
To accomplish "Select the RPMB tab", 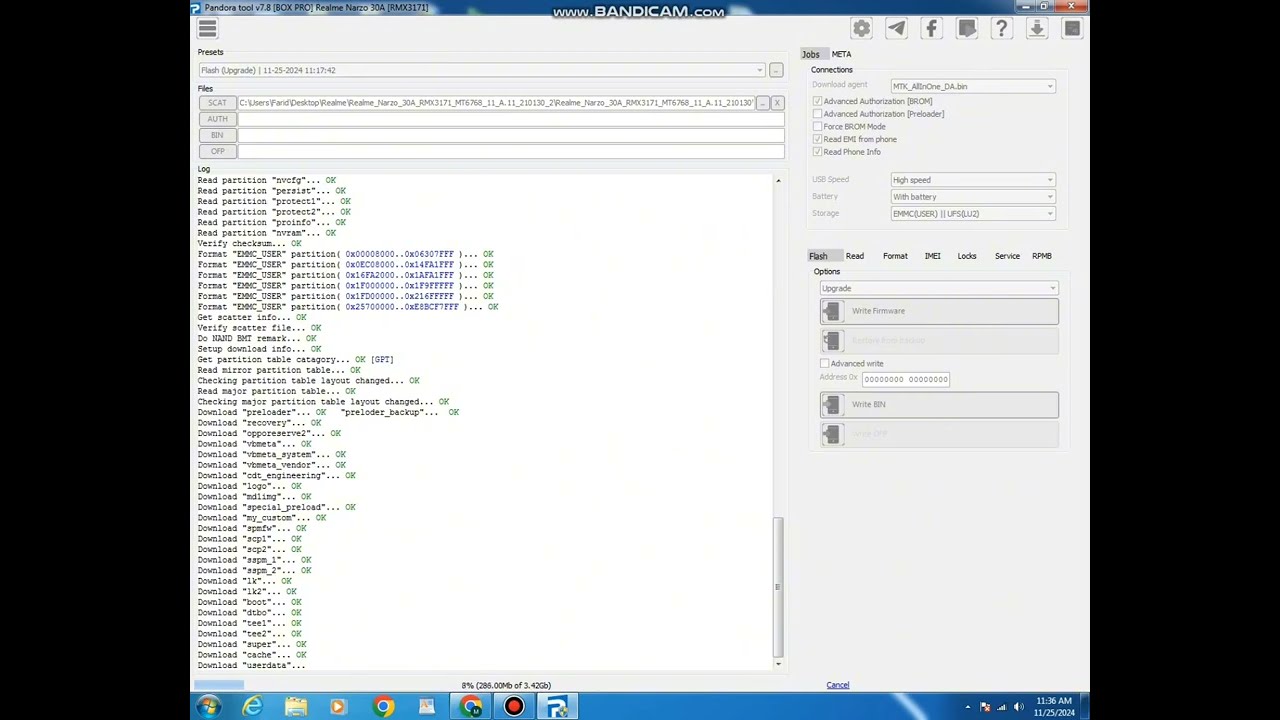I will point(1042,256).
